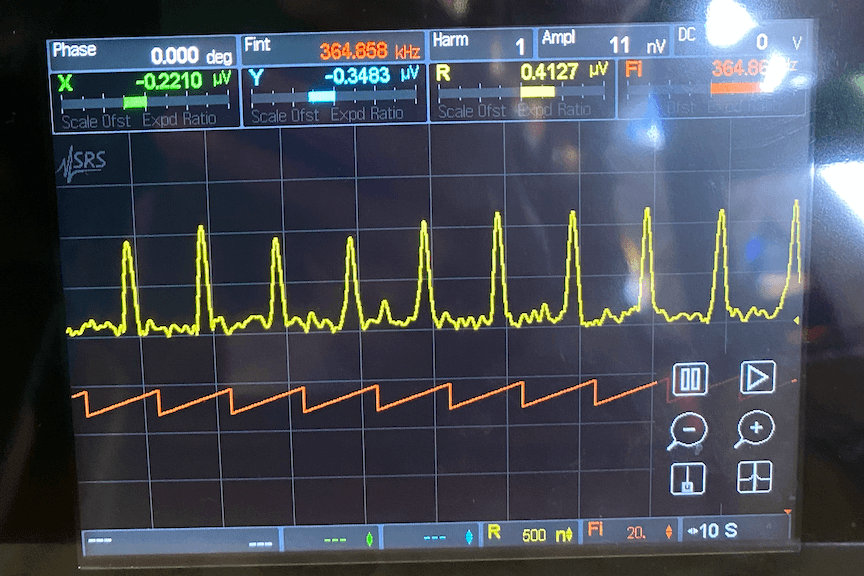Pause the strip chart scrolling

[x=690, y=379]
